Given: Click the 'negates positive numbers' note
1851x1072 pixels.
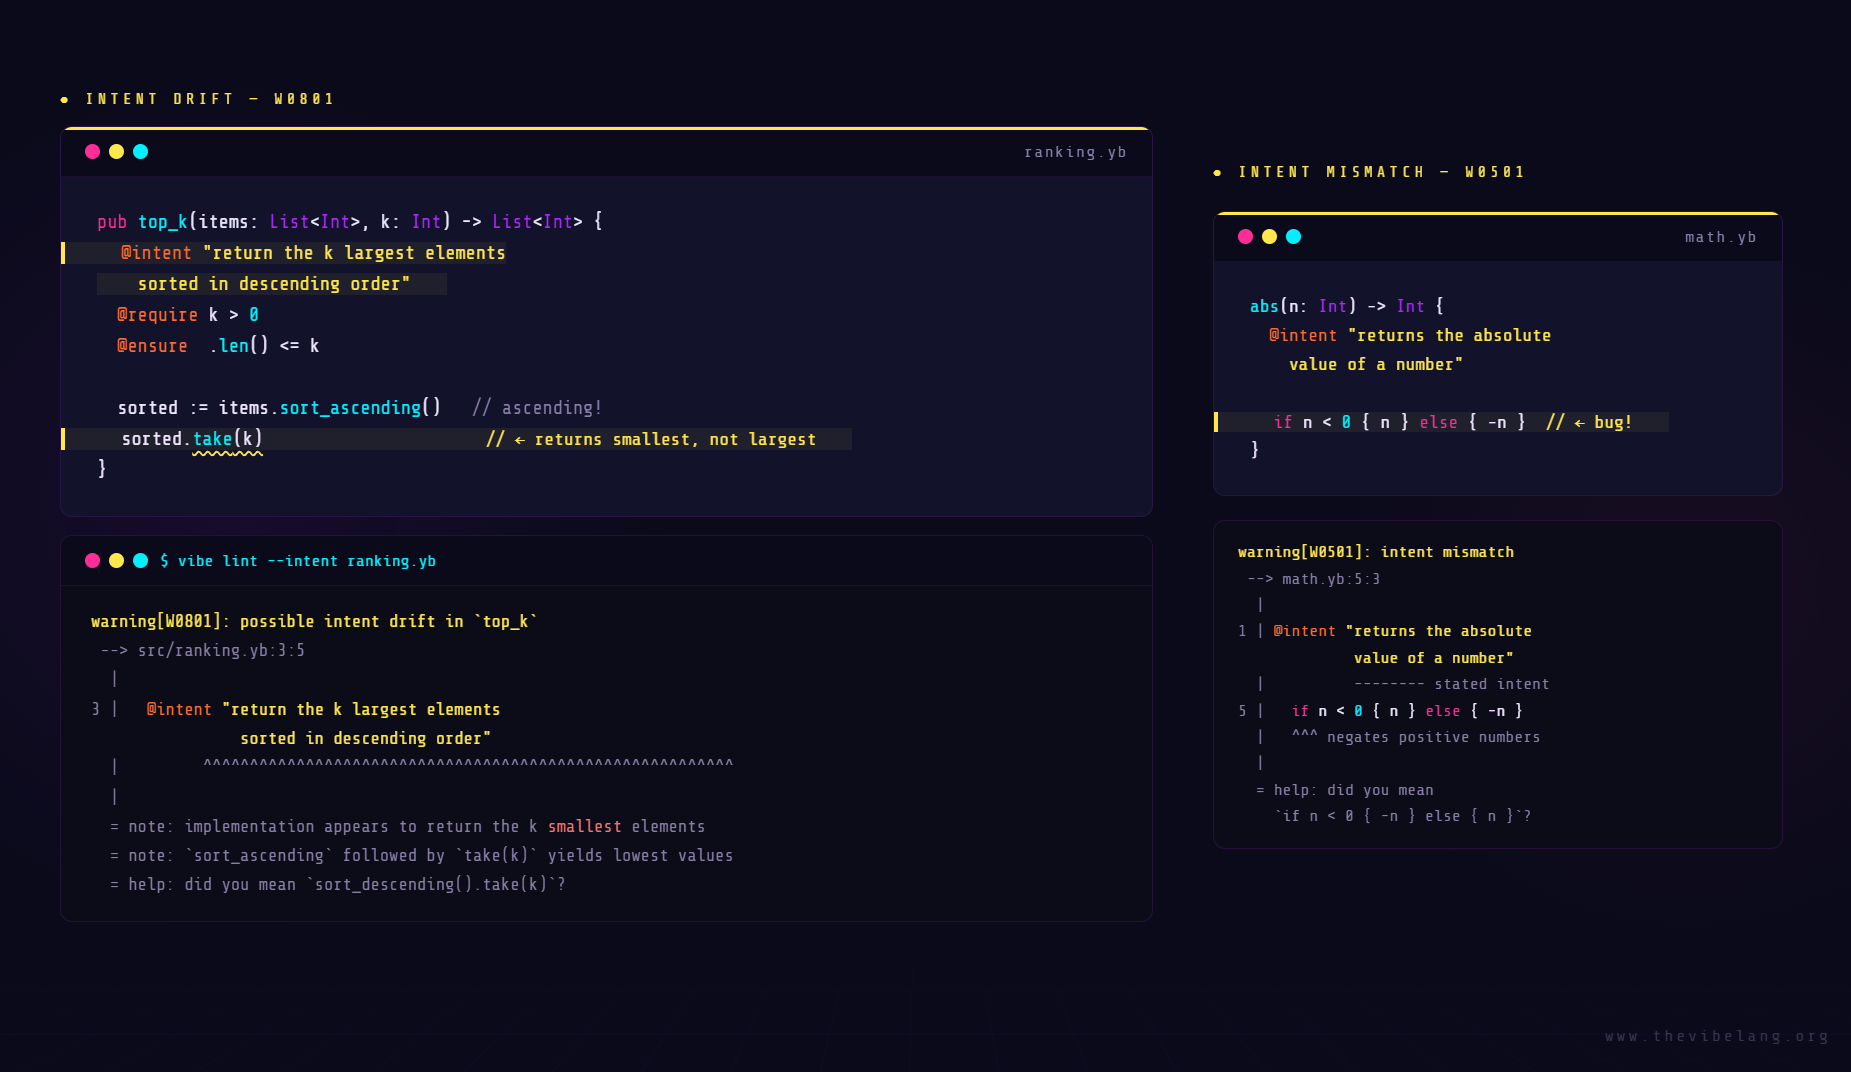Looking at the screenshot, I should click(1433, 738).
